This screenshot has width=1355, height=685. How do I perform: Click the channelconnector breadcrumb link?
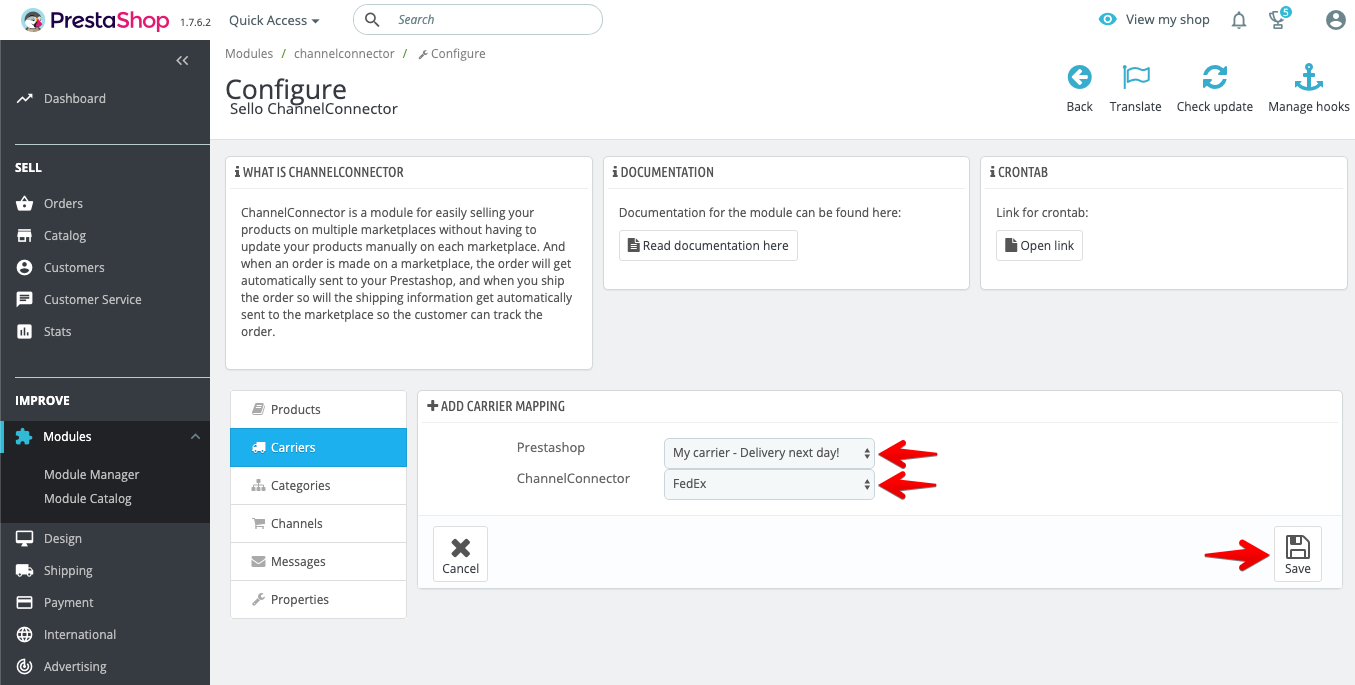click(x=344, y=54)
